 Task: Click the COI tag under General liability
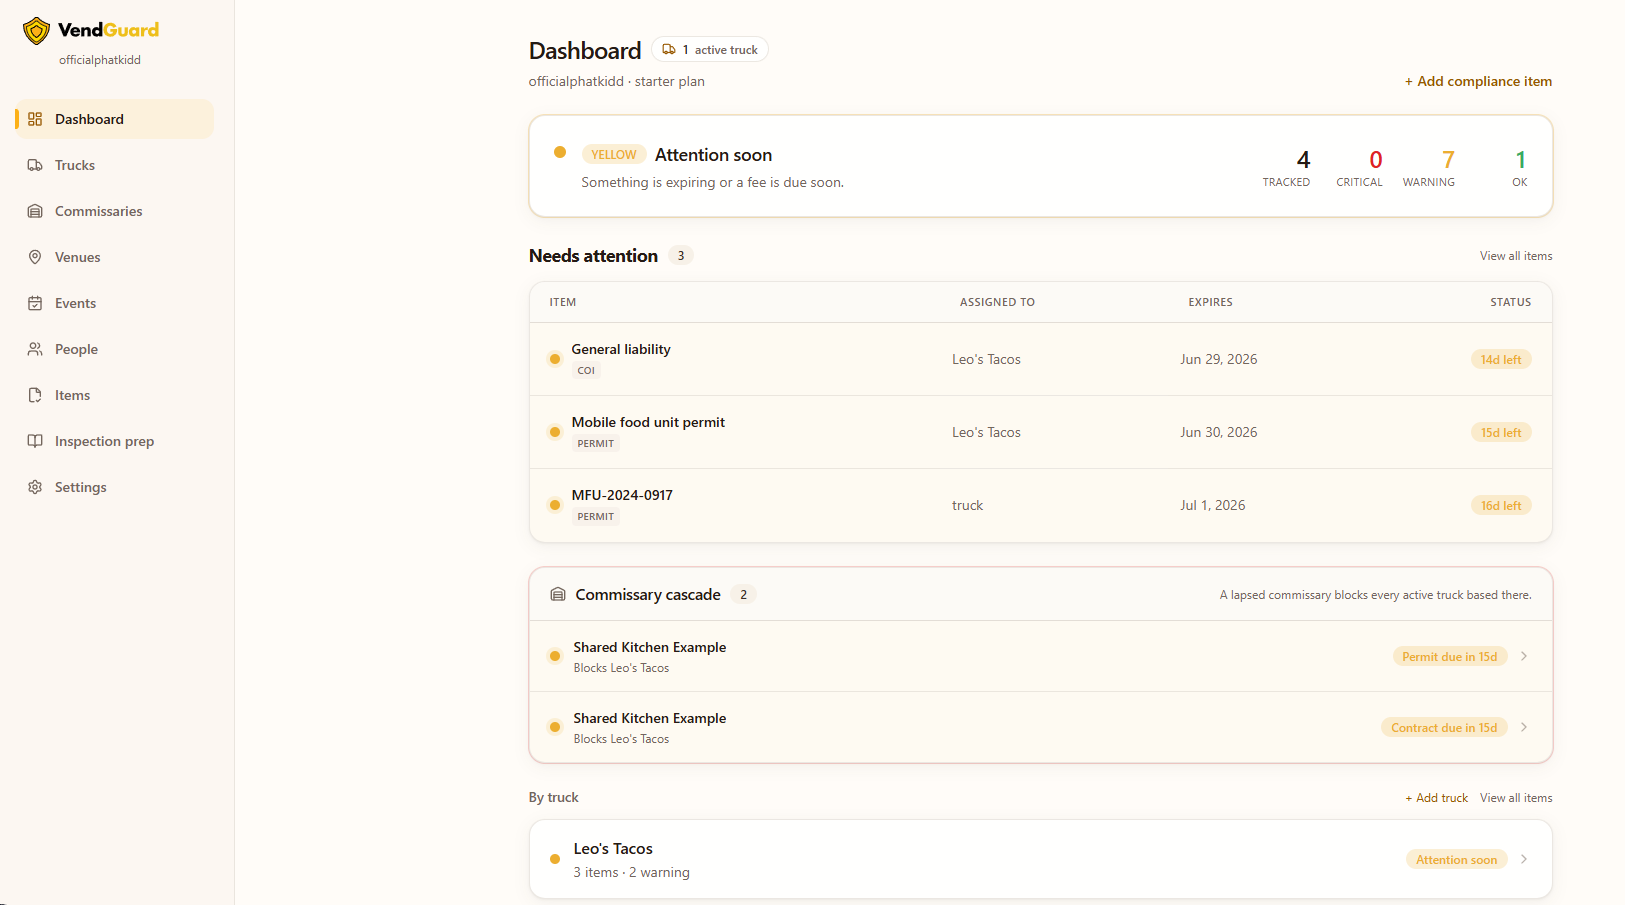tap(586, 371)
